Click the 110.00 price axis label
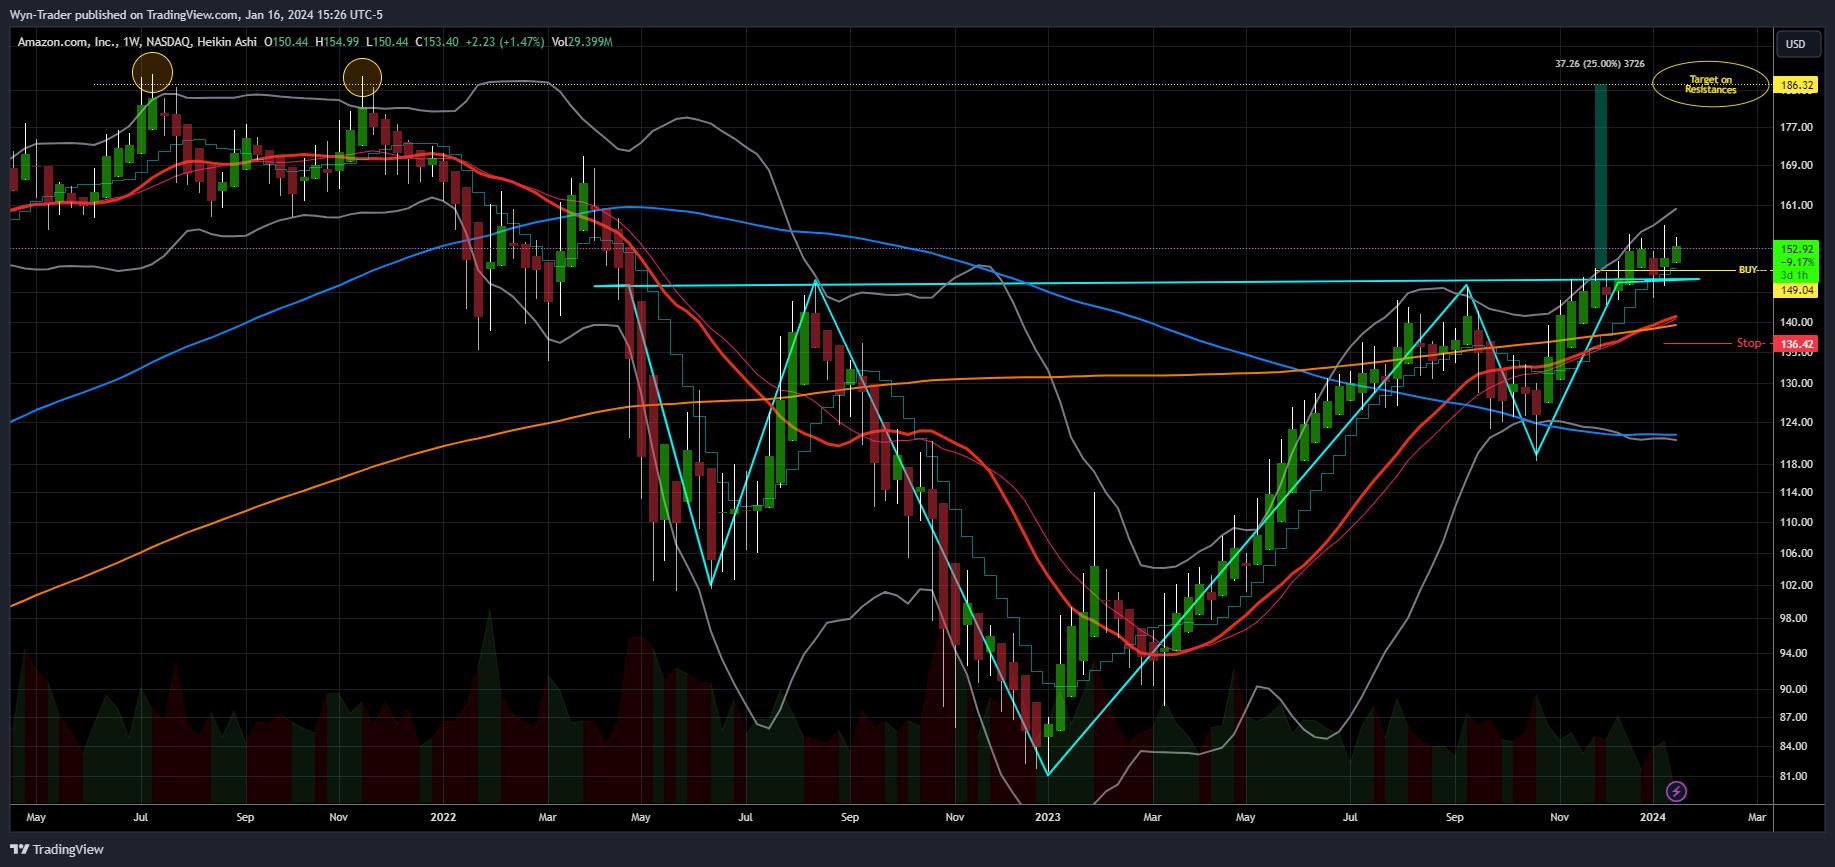The width and height of the screenshot is (1835, 867). 1797,522
